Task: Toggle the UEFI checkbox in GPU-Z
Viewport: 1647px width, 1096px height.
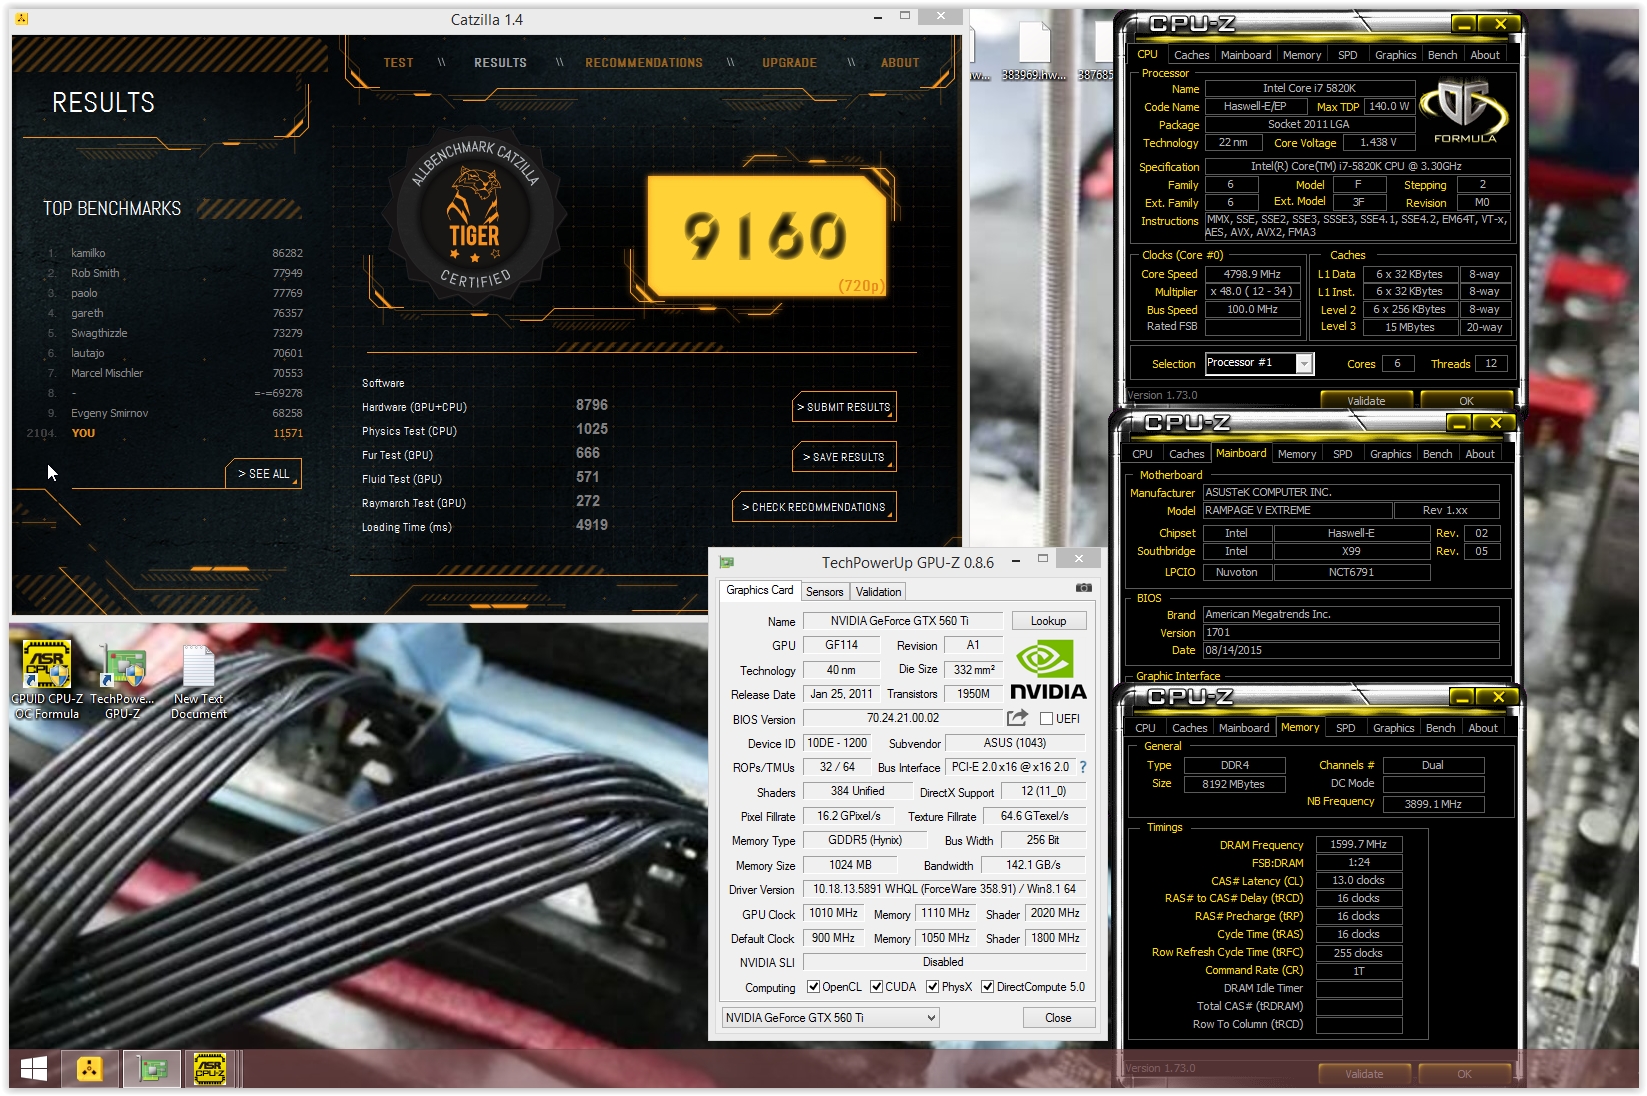Action: (1046, 718)
